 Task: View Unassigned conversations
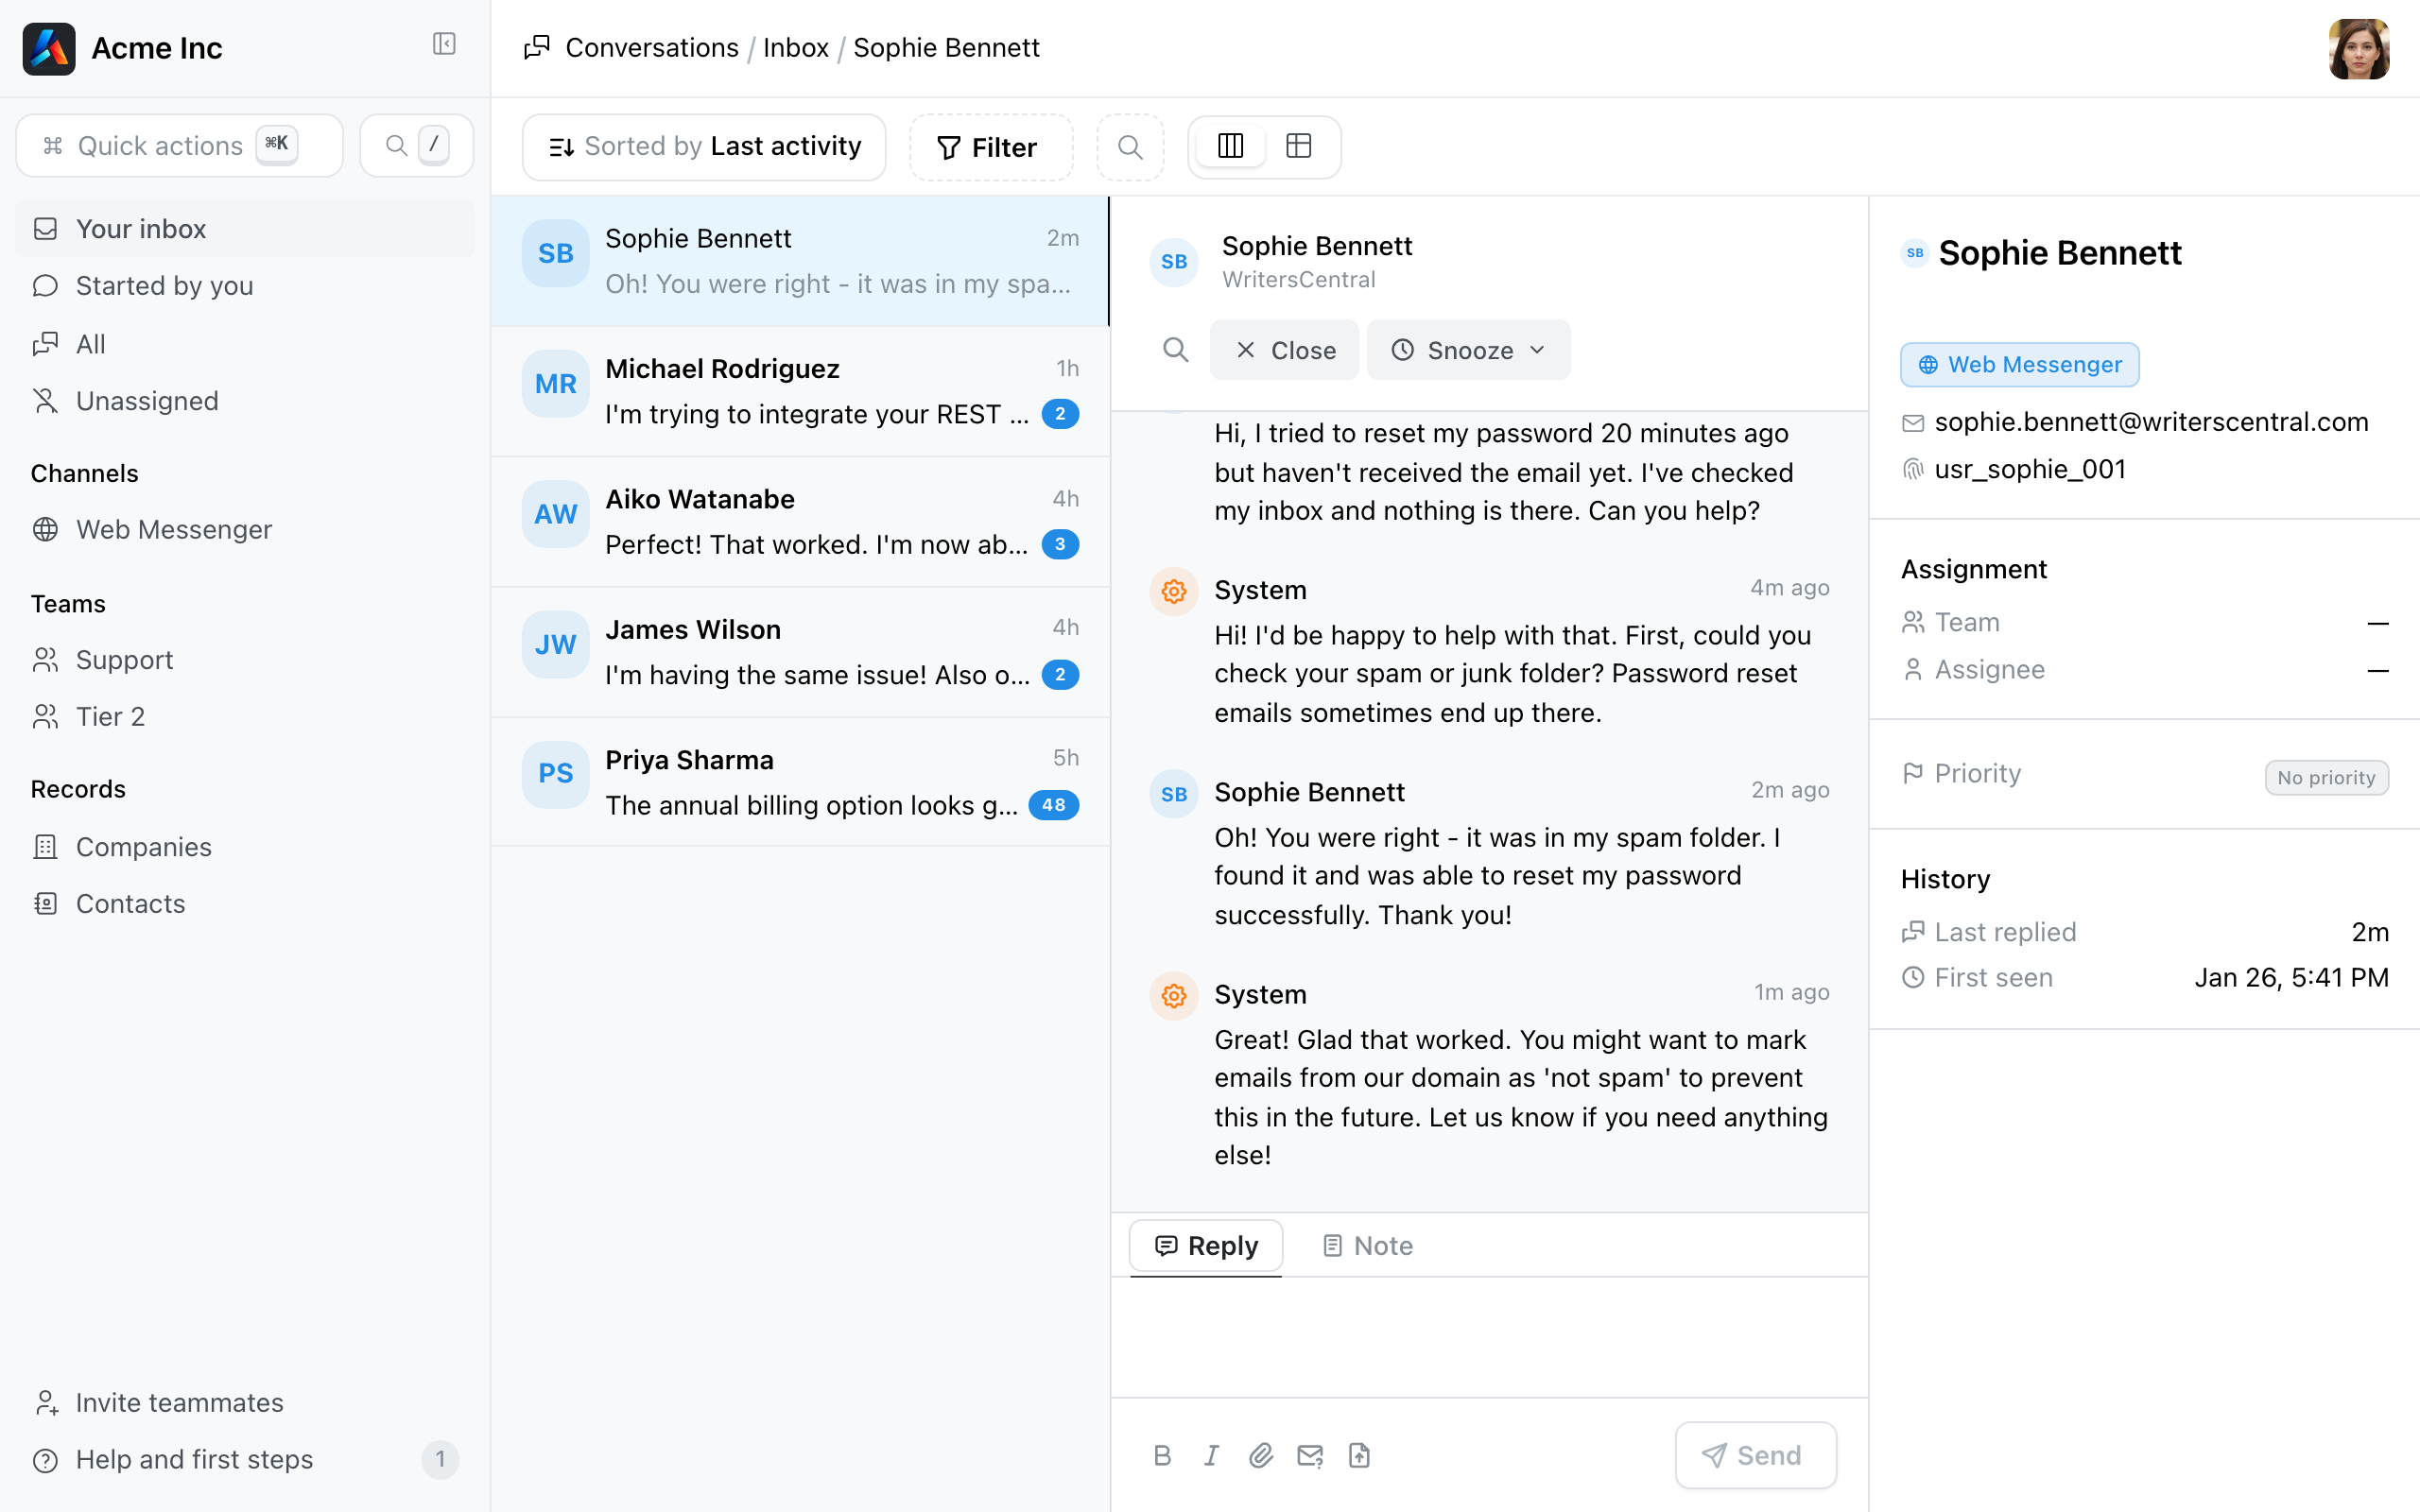[245, 401]
